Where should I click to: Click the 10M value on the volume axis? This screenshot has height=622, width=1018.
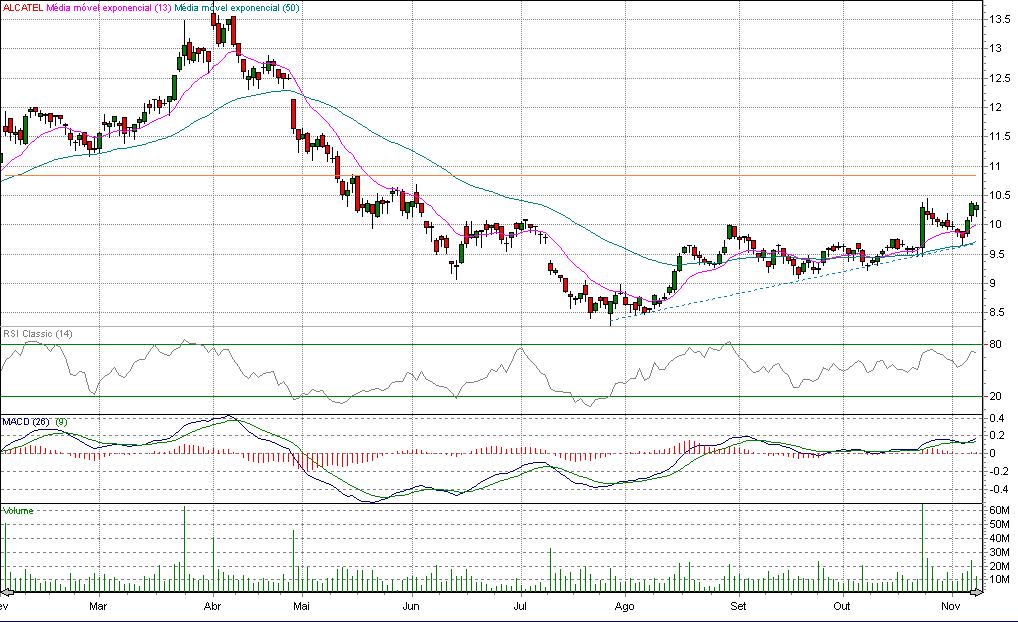(999, 579)
